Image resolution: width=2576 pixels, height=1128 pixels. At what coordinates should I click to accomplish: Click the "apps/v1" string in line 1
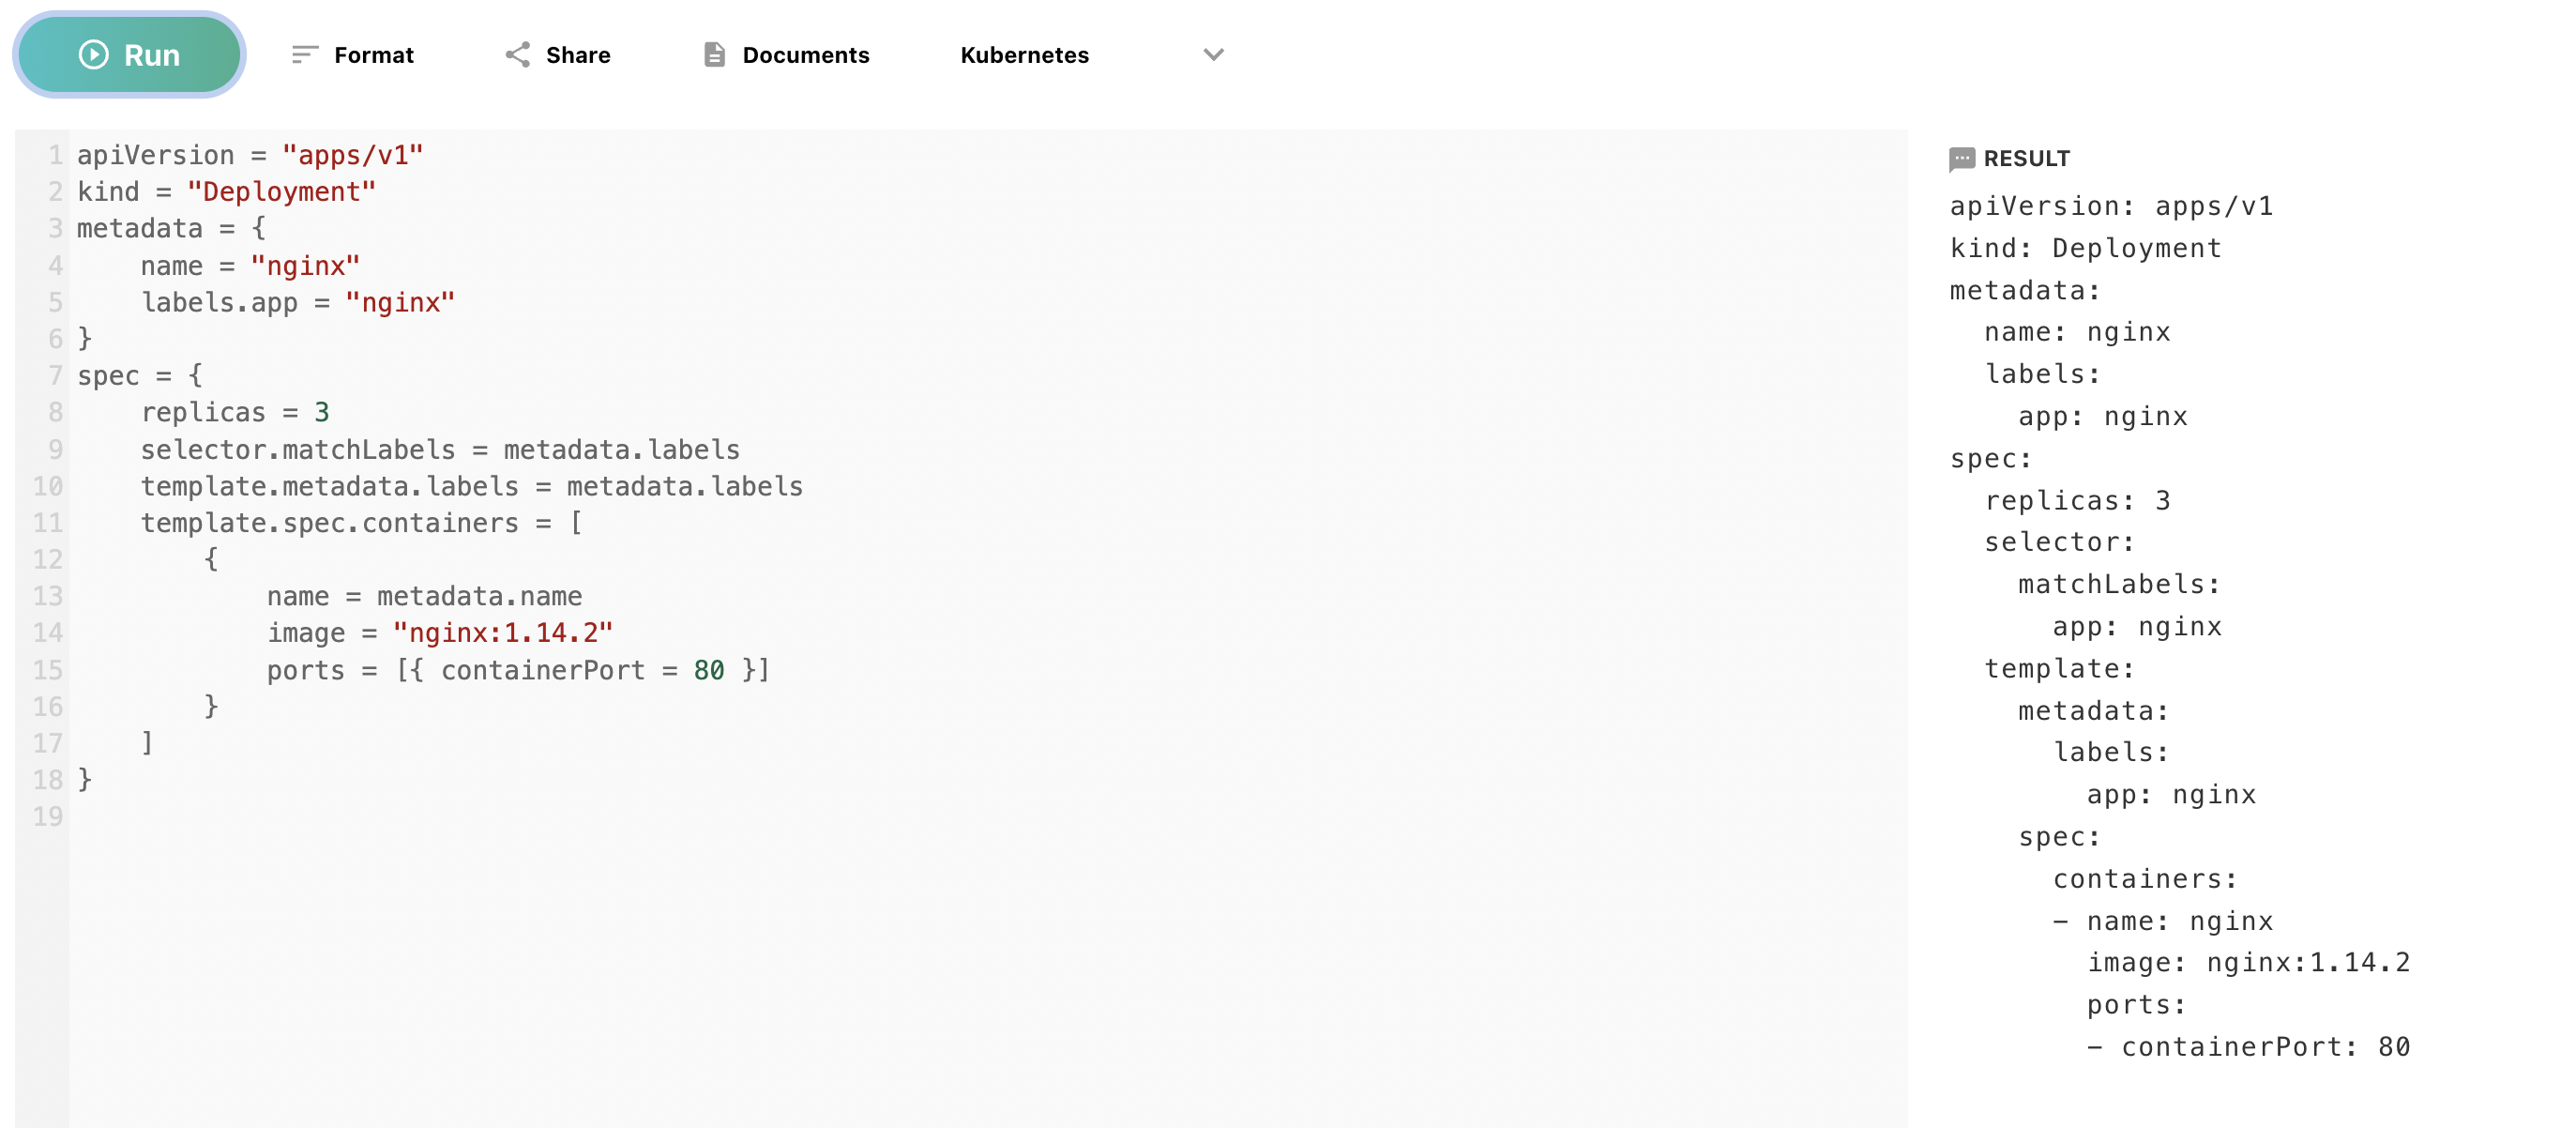352,155
